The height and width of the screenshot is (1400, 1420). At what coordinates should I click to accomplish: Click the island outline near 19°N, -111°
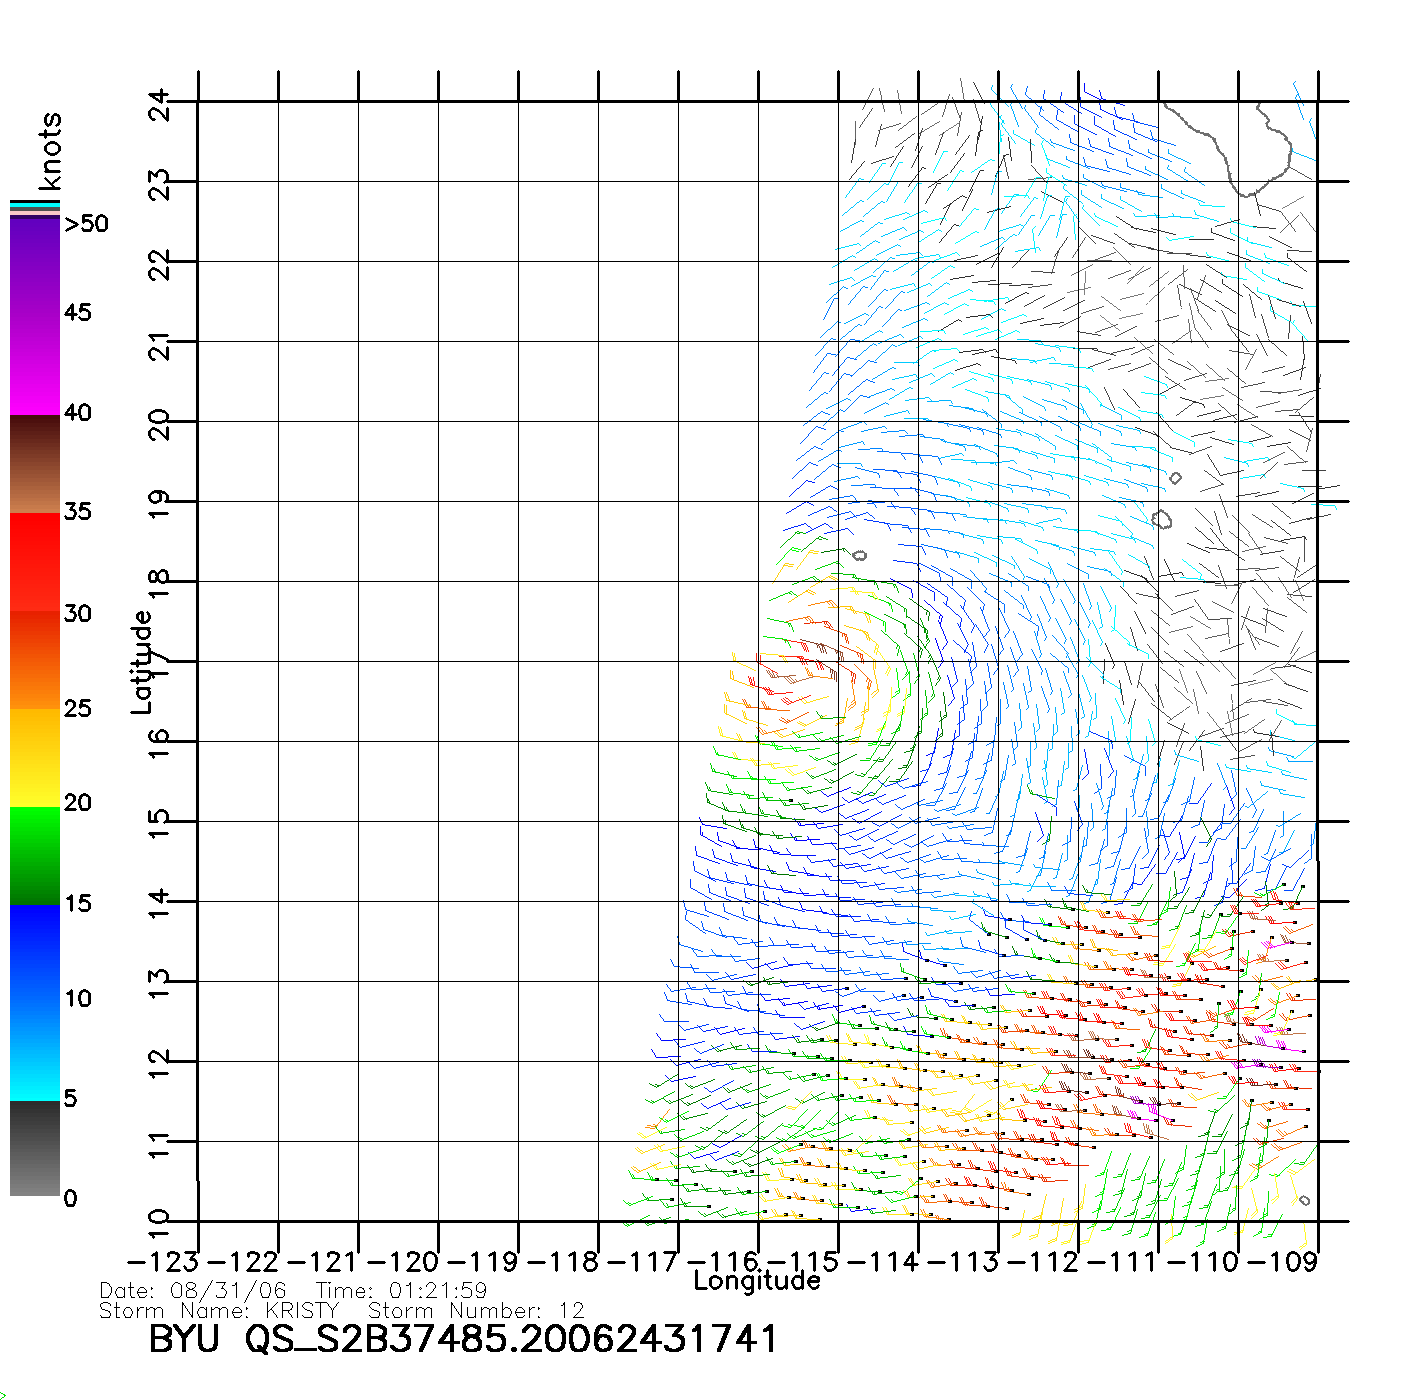click(x=1161, y=519)
